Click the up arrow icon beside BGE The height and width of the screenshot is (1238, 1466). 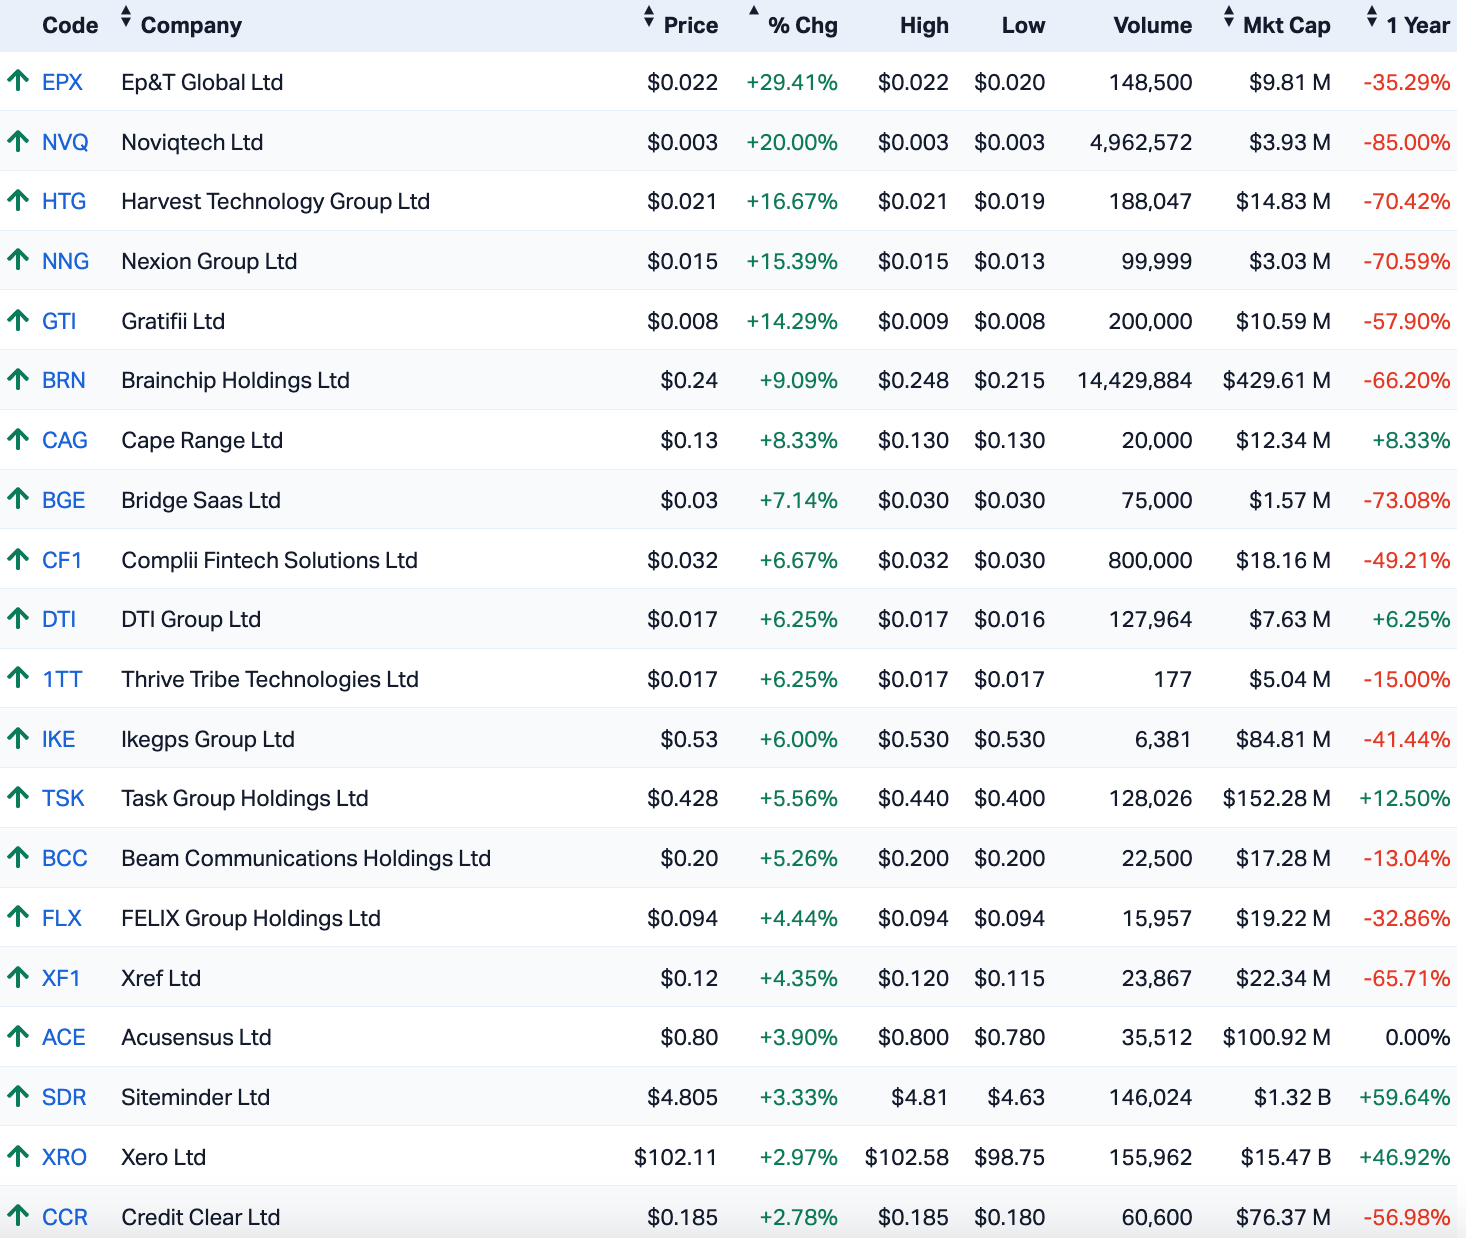click(x=18, y=499)
